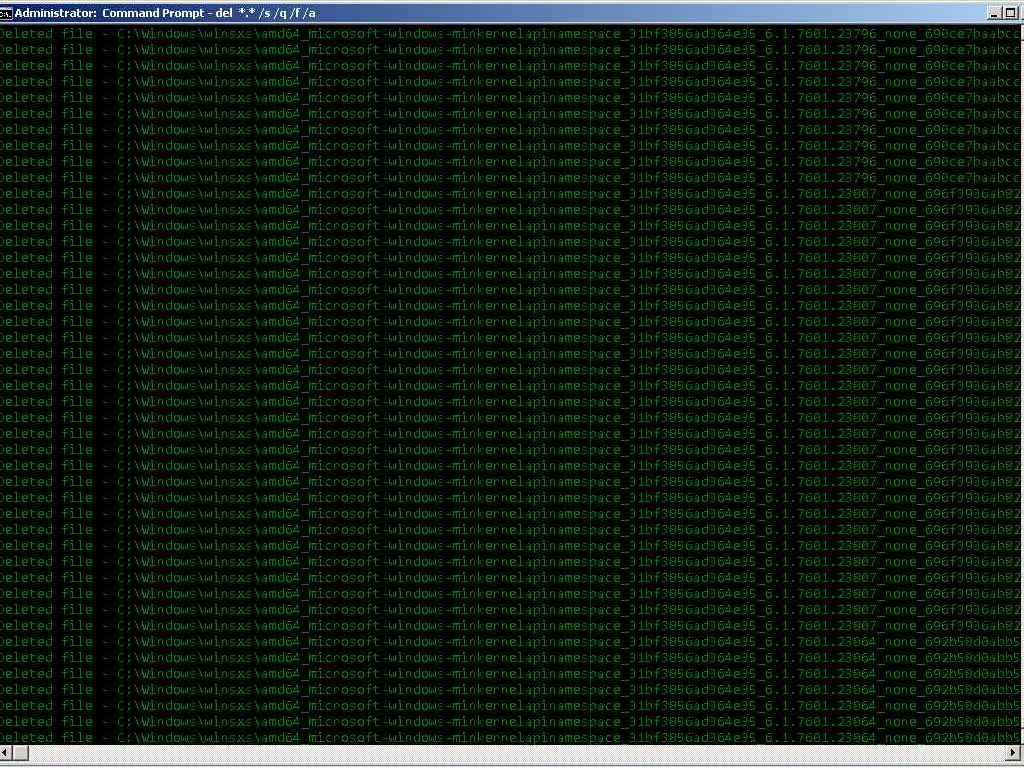Click the horizontal scrollbar right arrow
Screen dimensions: 1024x768
(1014, 753)
